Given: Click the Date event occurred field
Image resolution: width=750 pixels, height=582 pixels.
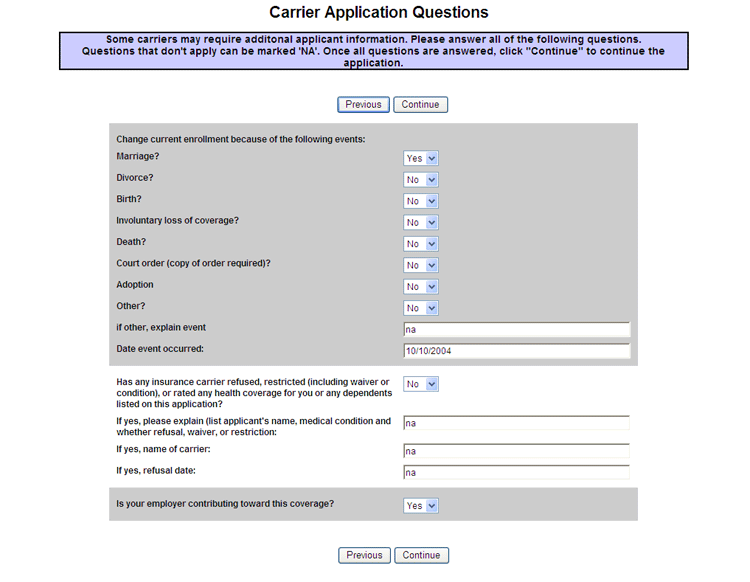Looking at the screenshot, I should point(516,351).
